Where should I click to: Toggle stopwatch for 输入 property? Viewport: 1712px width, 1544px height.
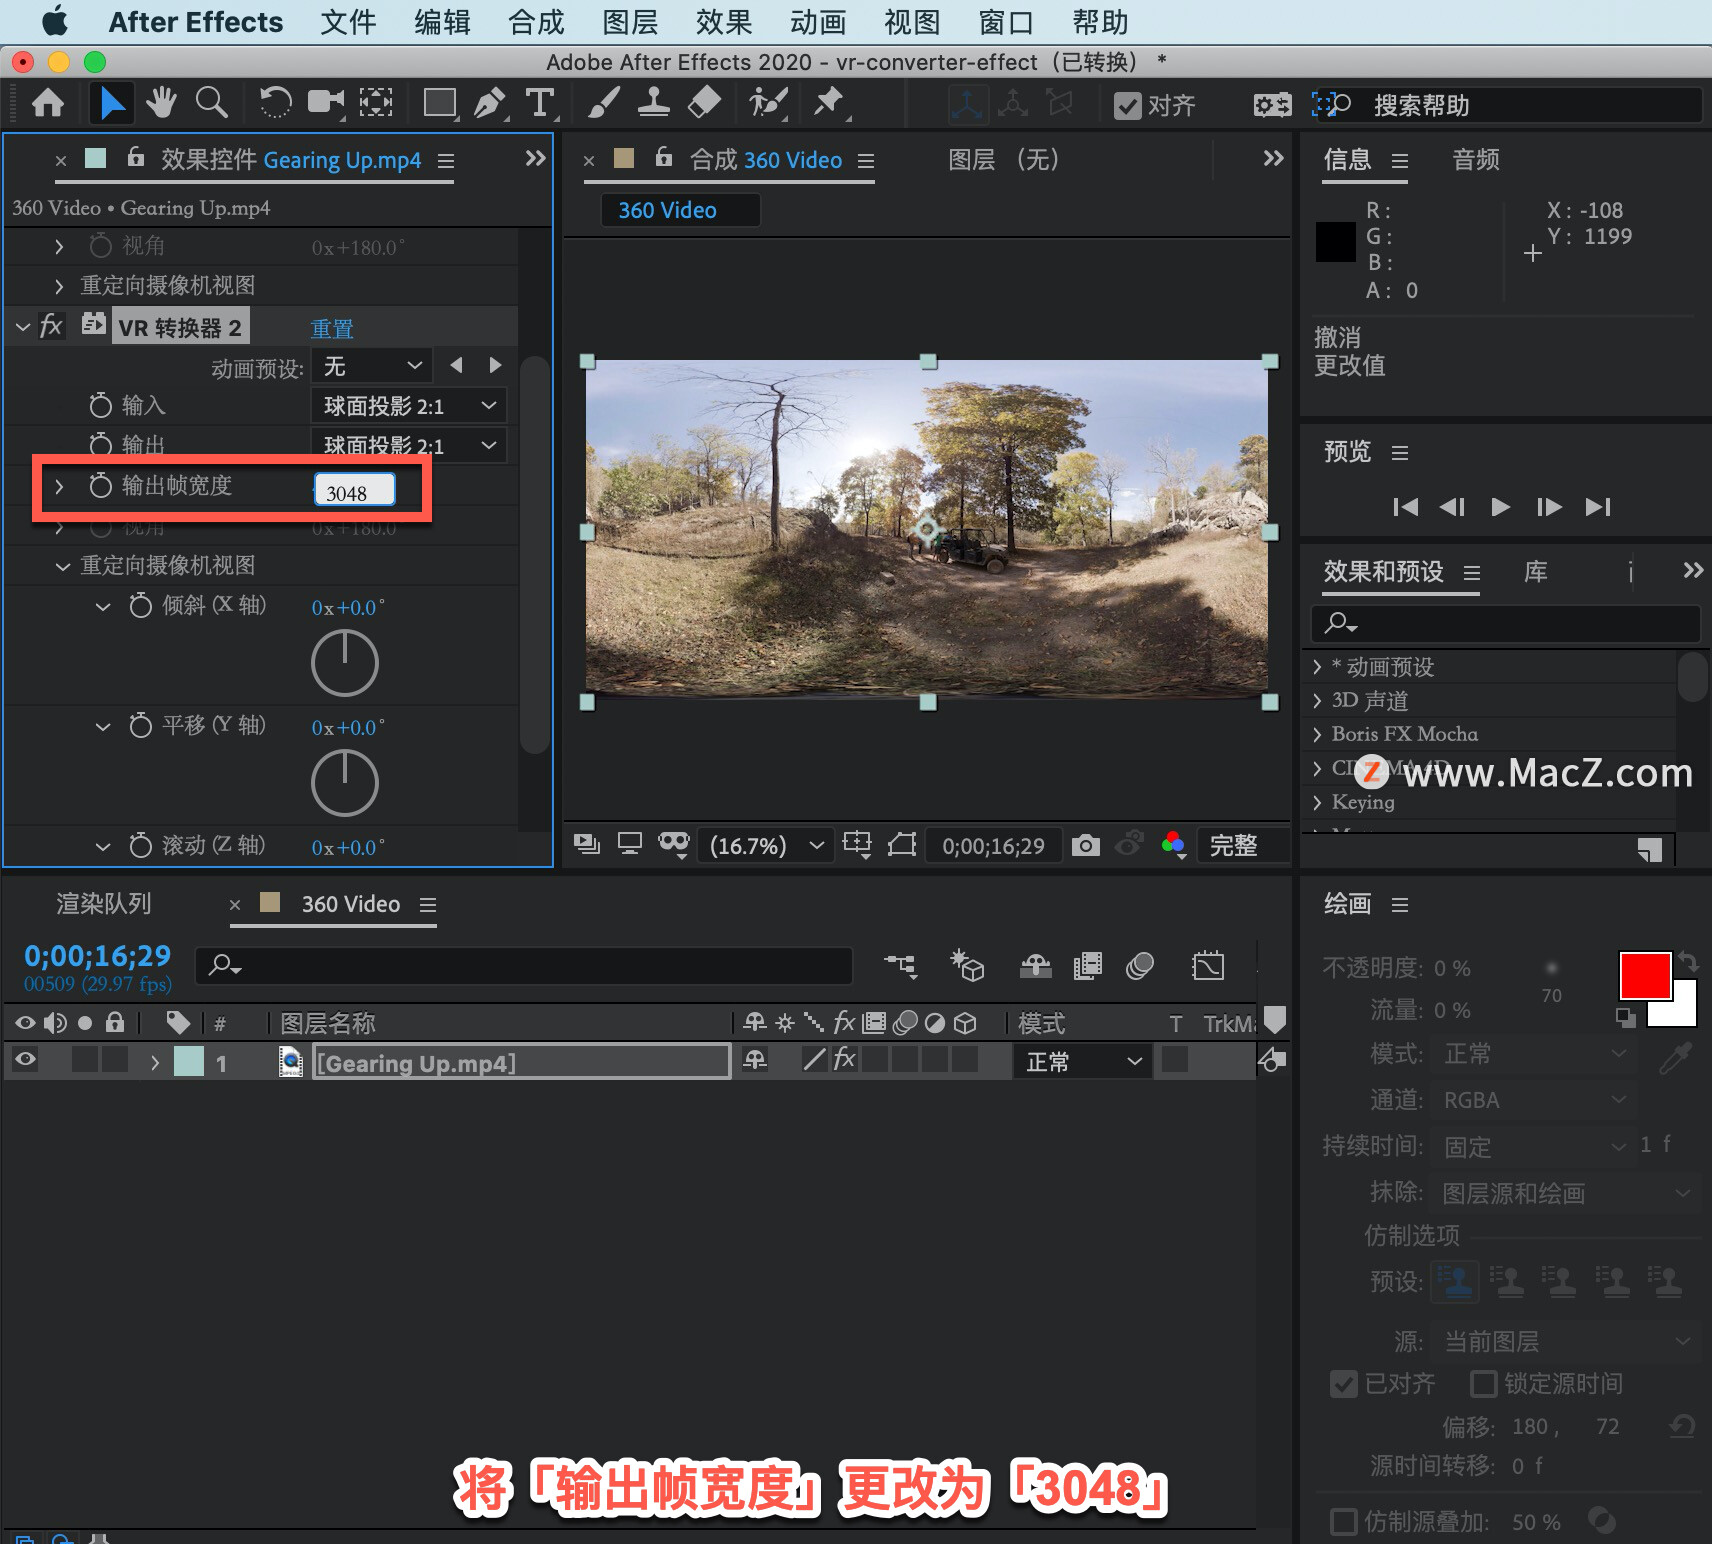click(101, 405)
